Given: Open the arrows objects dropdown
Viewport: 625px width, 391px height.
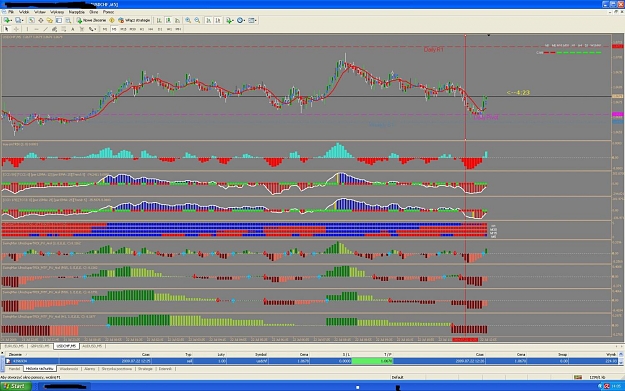Looking at the screenshot, I should click(92, 29).
